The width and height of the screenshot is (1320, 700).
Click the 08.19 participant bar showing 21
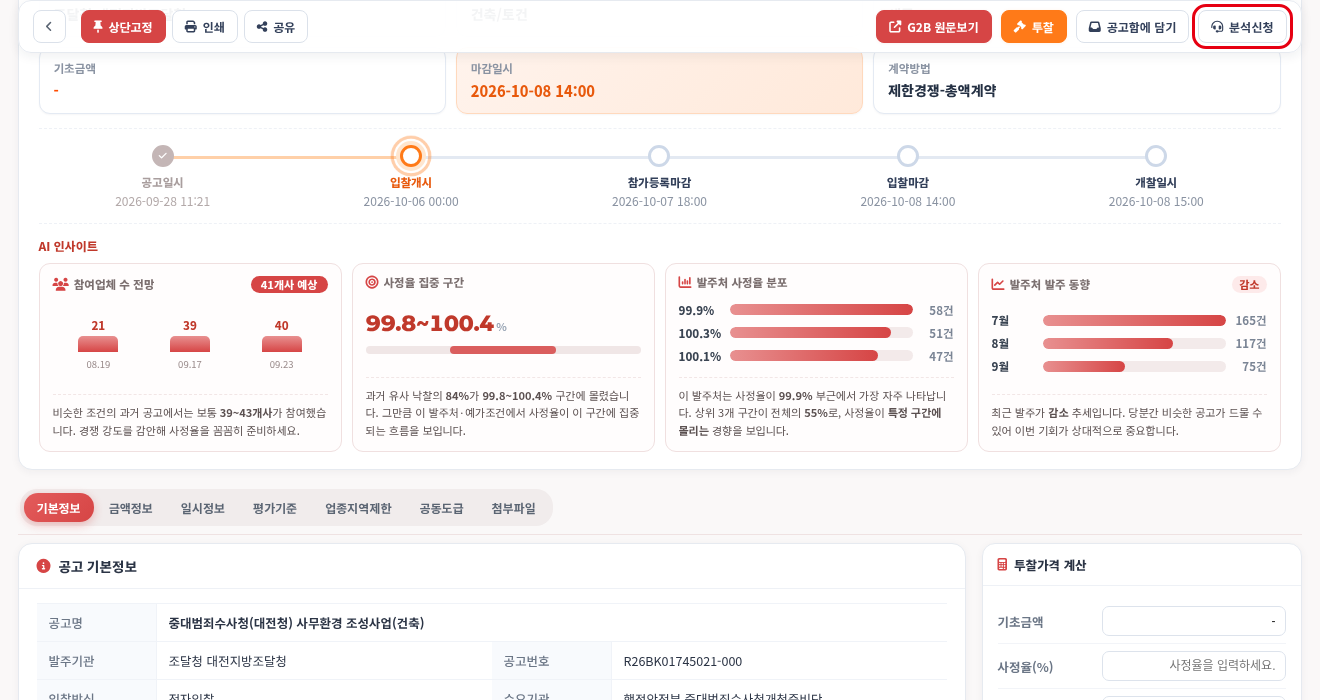[98, 344]
